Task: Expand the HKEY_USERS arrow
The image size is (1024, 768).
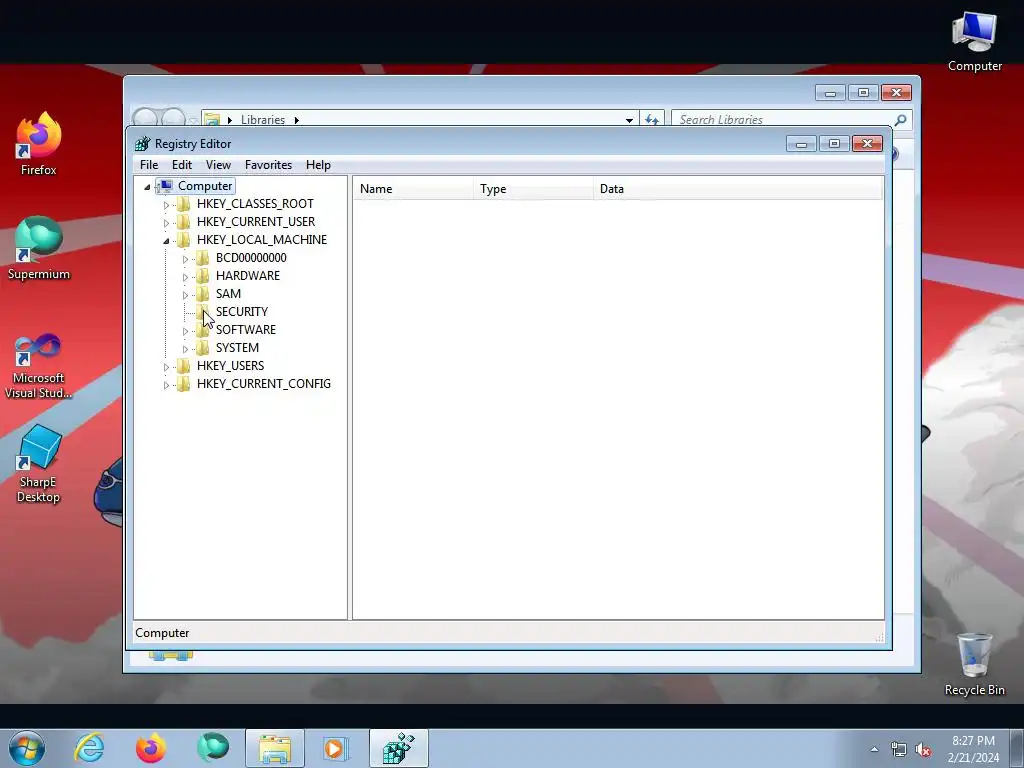Action: [166, 366]
